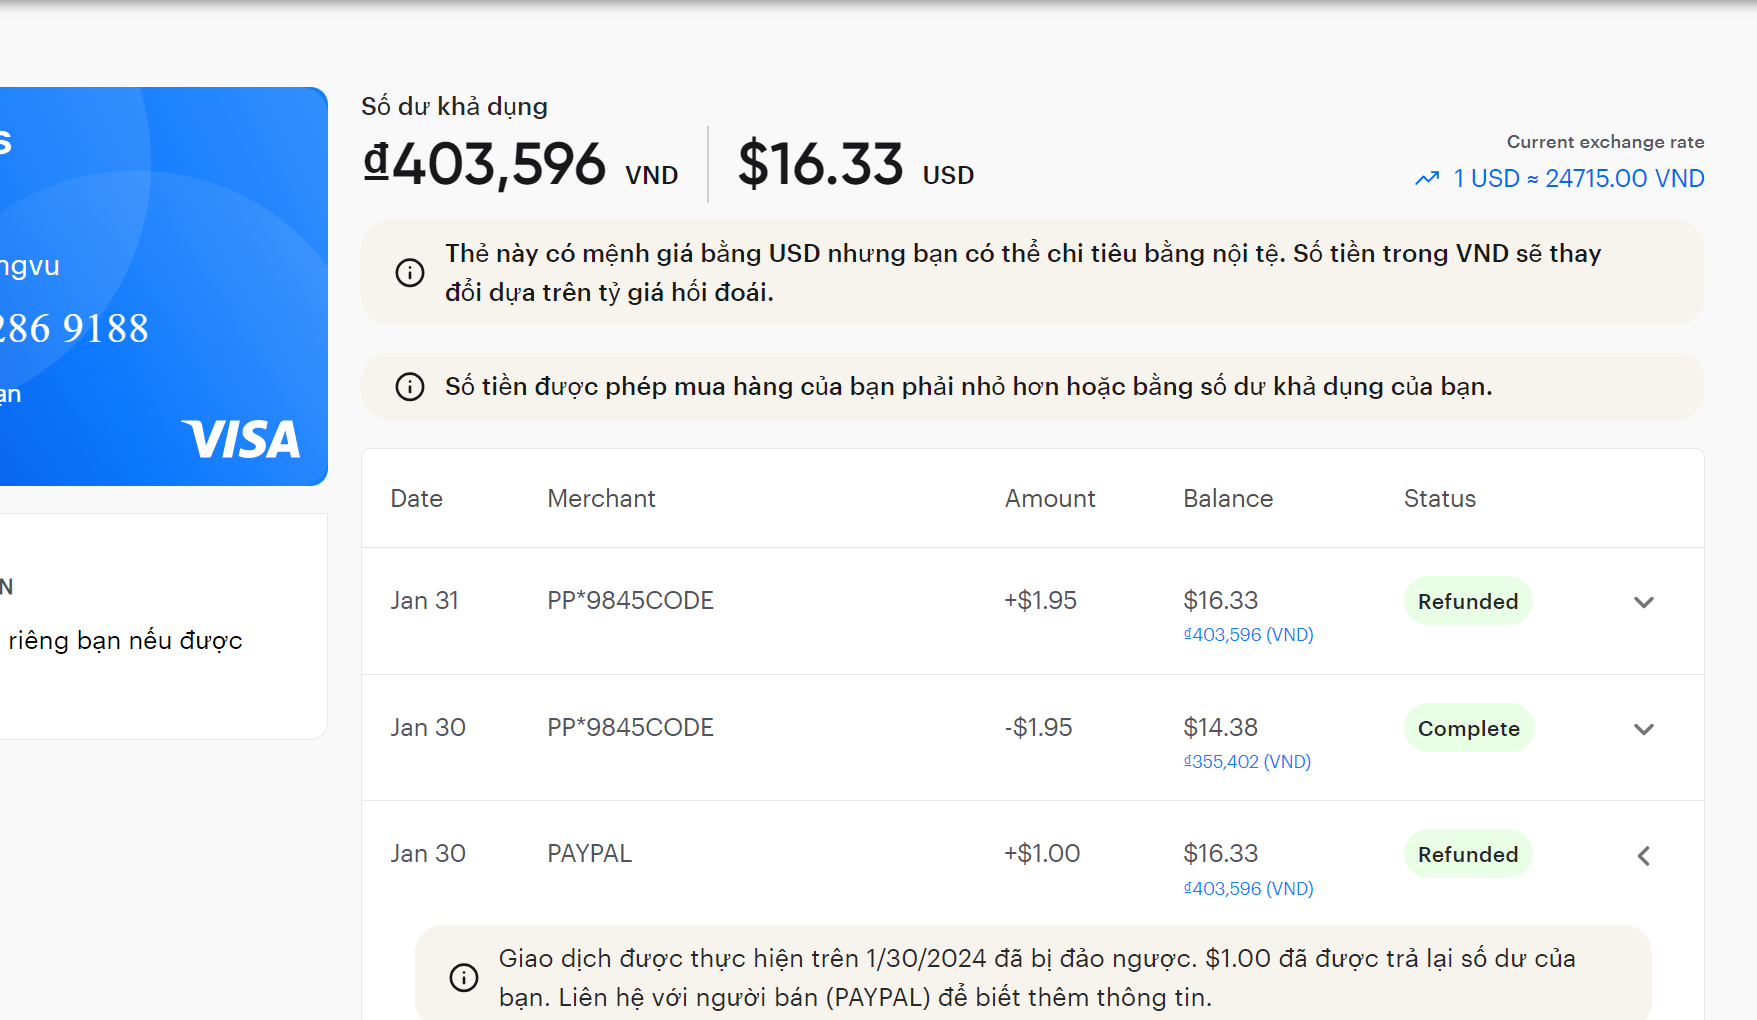The image size is (1757, 1020).
Task: Click the info icon beside the USD denomination notice
Action: [410, 273]
